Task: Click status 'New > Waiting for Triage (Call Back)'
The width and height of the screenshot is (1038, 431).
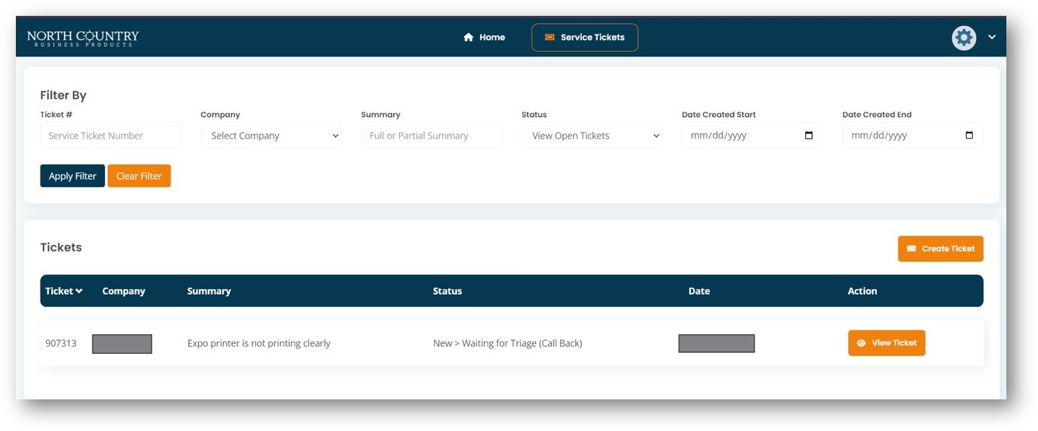Action: coord(508,344)
